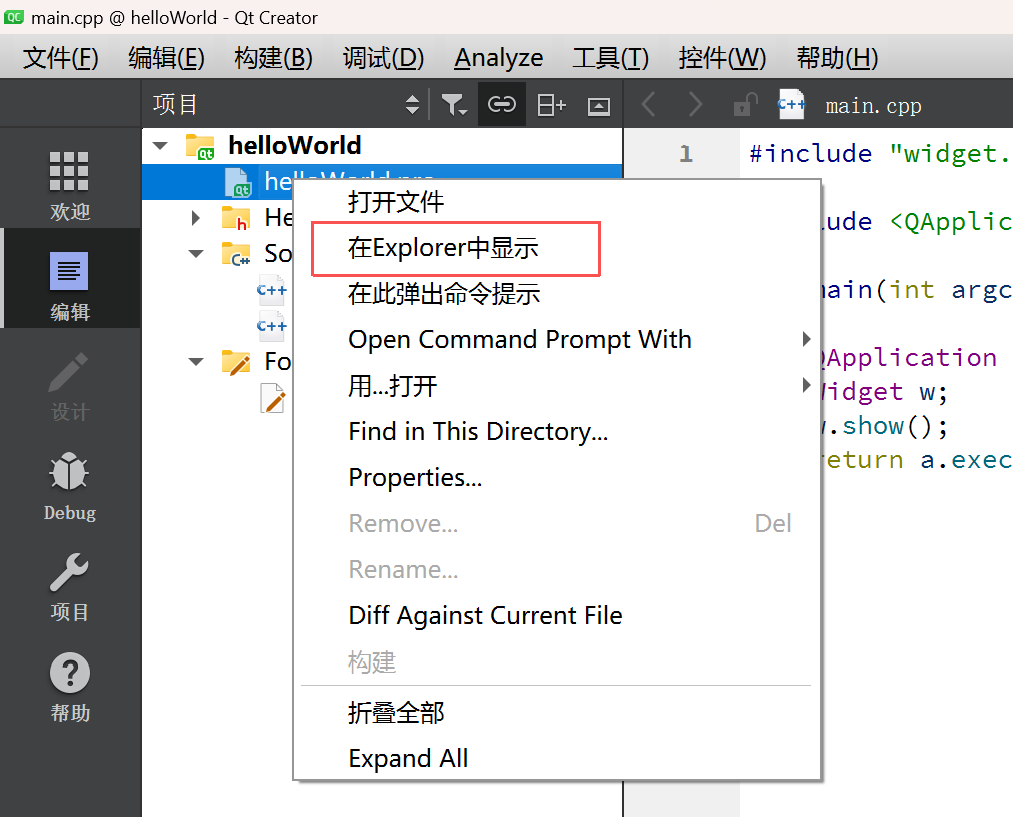This screenshot has height=817, width=1013.
Task: Open the 文件(F) menu
Action: pos(61,58)
